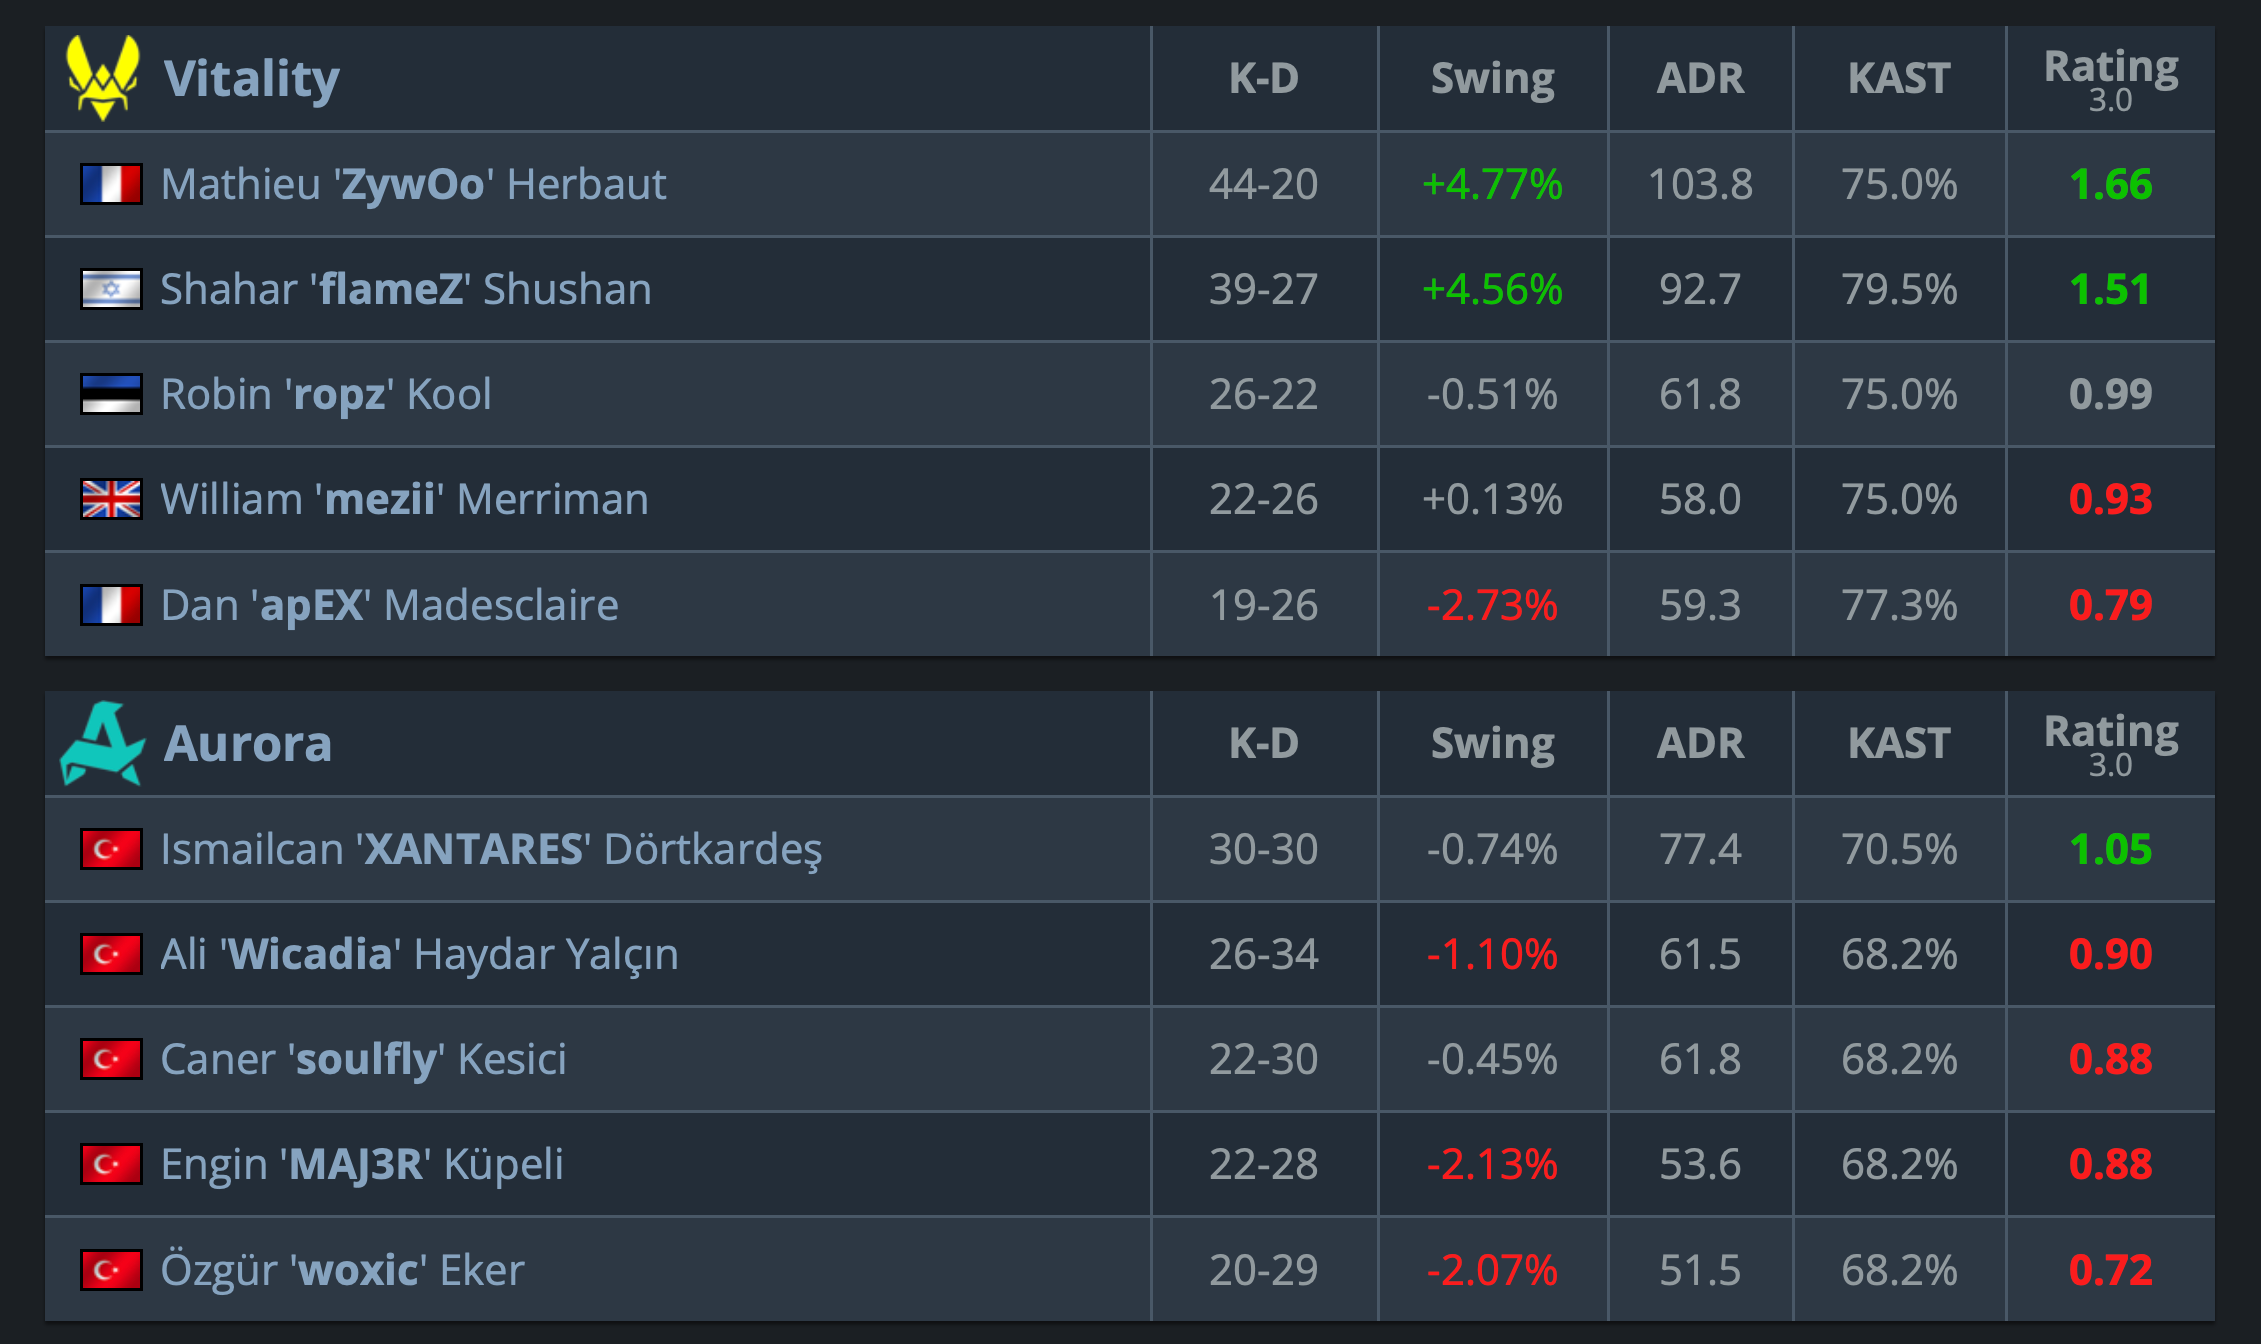Sort Vitality table by K-D column
Screen dimensions: 2261x1344
point(1263,78)
